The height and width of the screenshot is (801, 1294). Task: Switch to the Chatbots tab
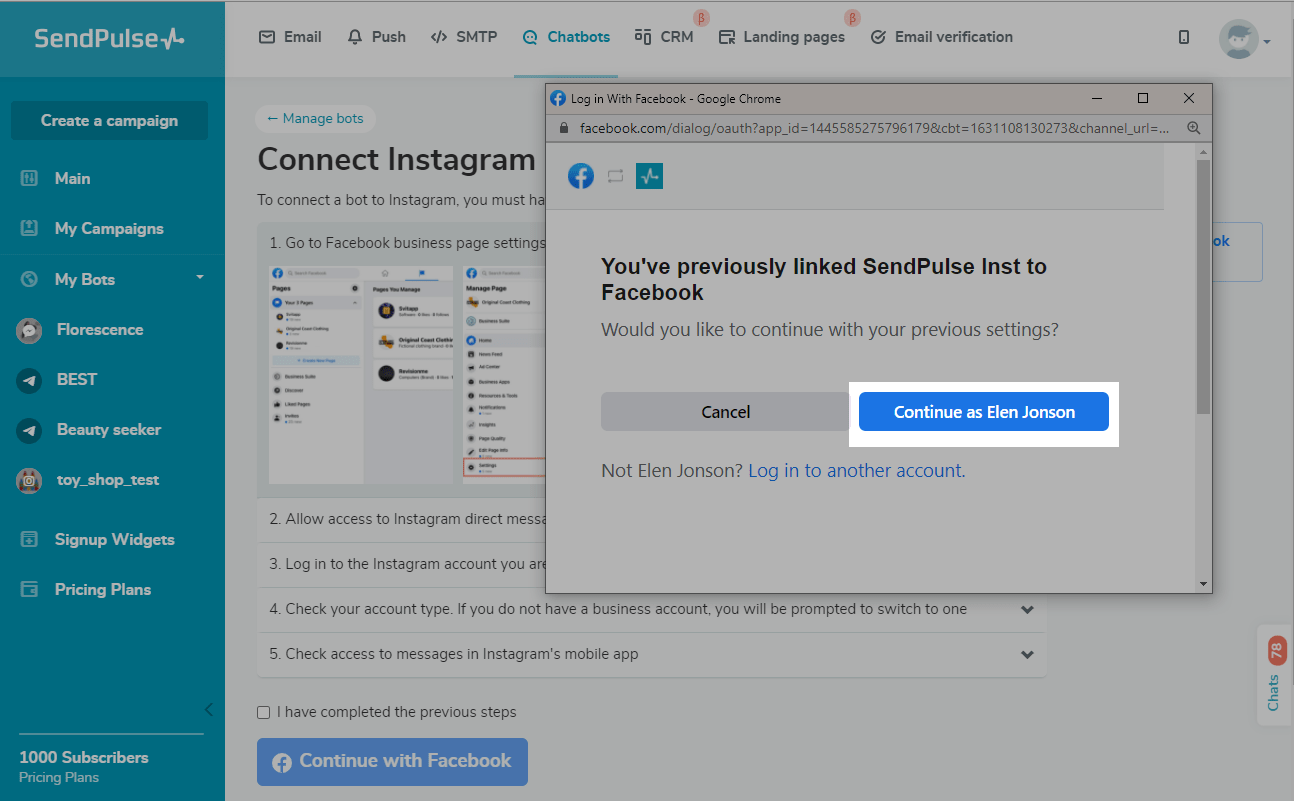566,37
